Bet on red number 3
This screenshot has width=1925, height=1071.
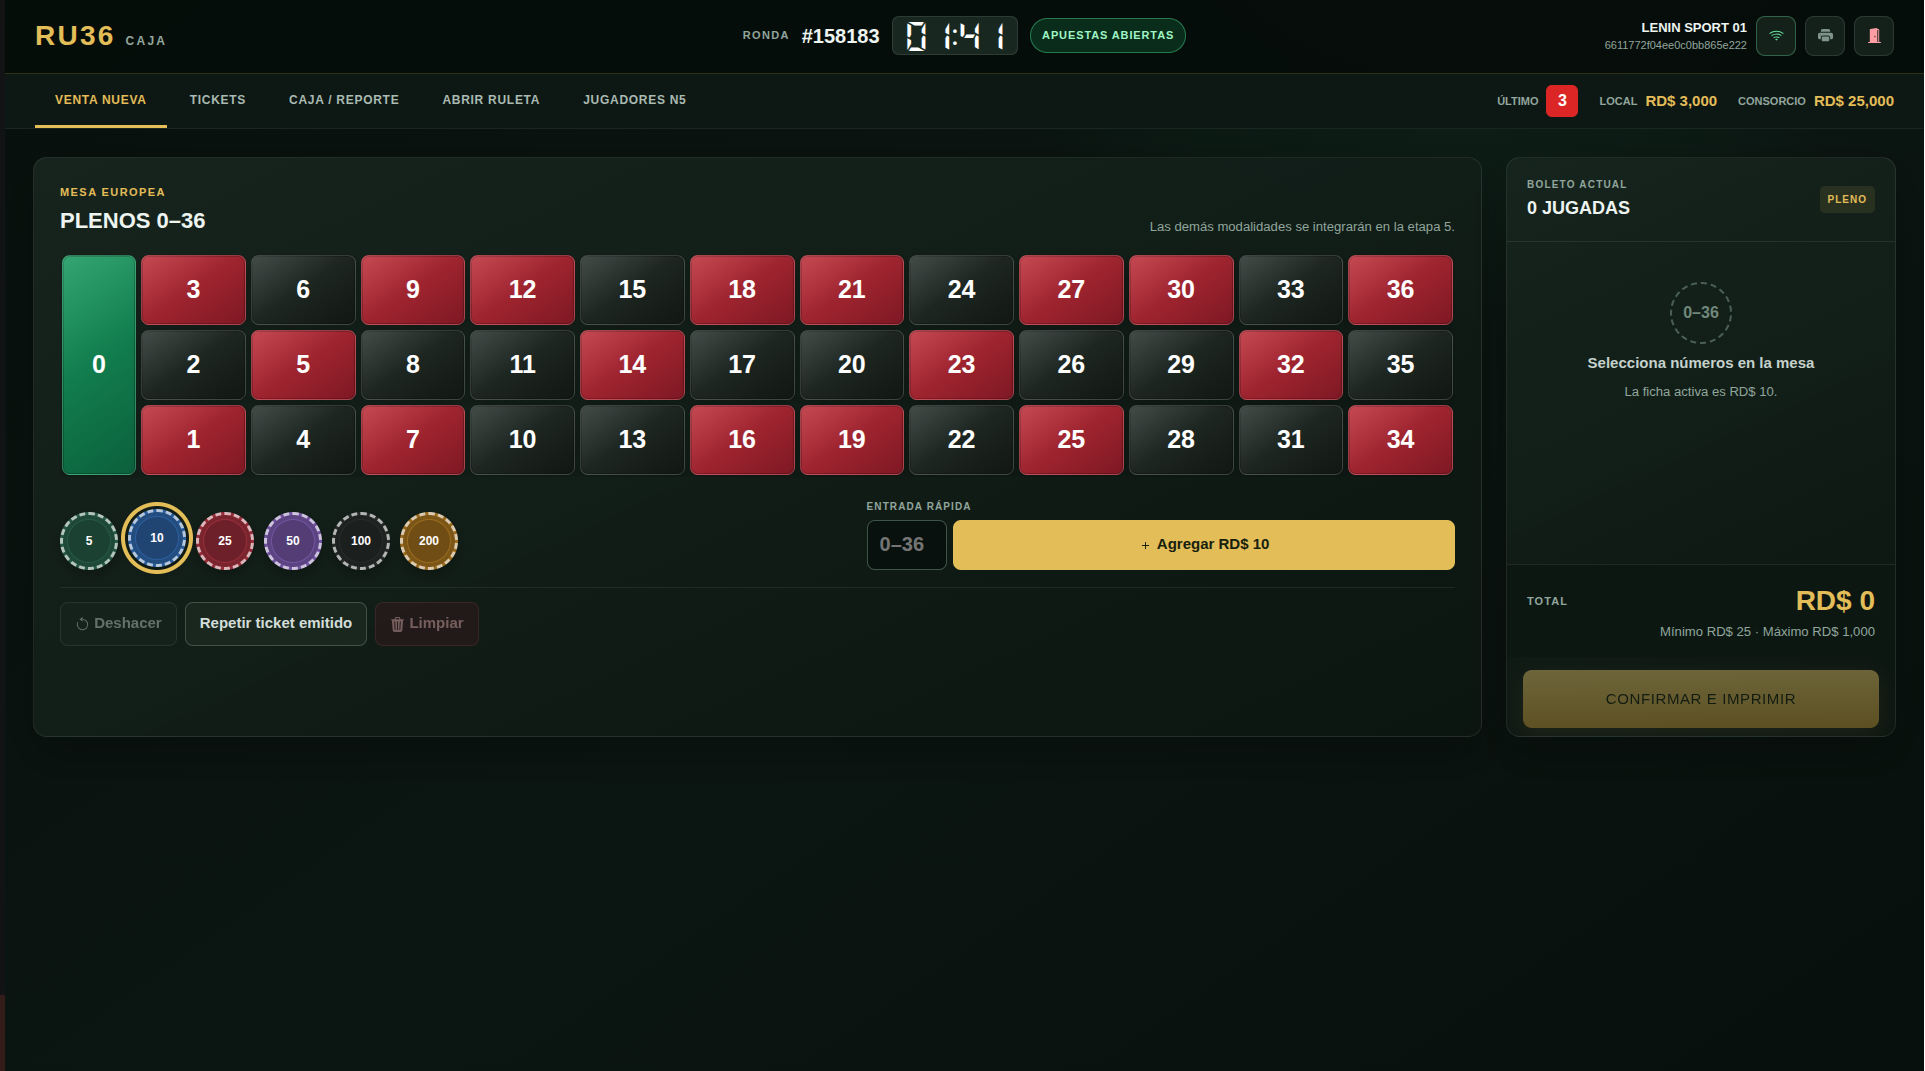(193, 290)
